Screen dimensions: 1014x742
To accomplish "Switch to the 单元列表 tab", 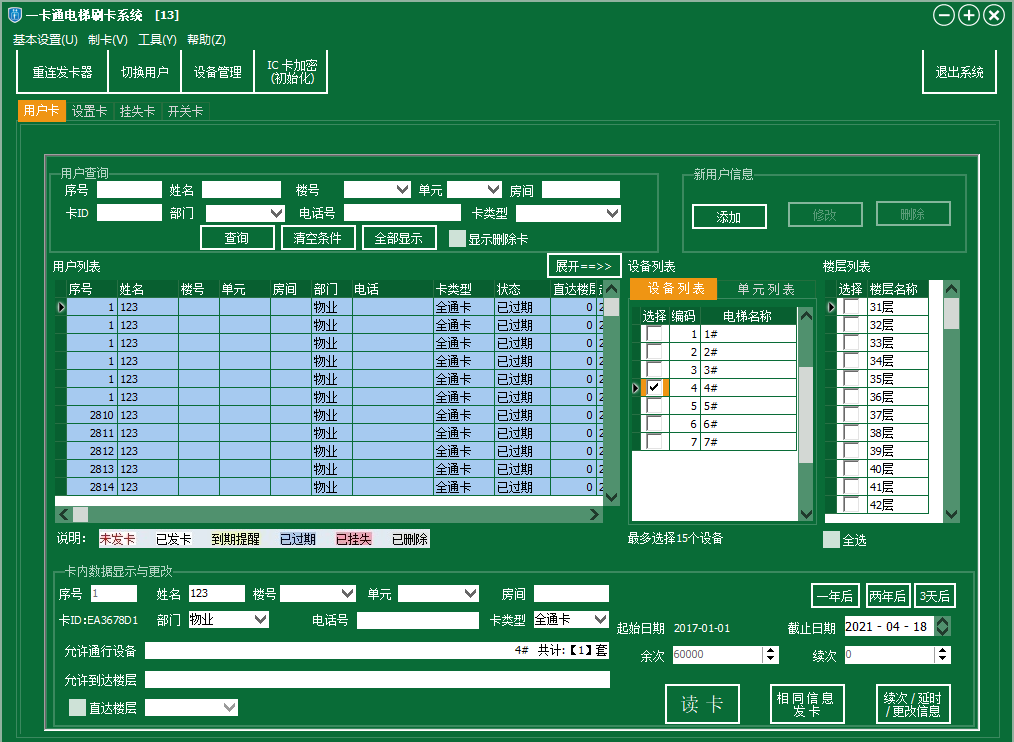I will (x=766, y=289).
